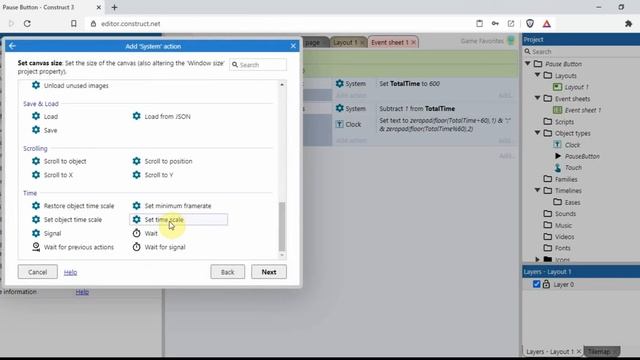Image resolution: width=640 pixels, height=360 pixels.
Task: Select the Scroll to object action
Action: pyautogui.click(x=59, y=161)
